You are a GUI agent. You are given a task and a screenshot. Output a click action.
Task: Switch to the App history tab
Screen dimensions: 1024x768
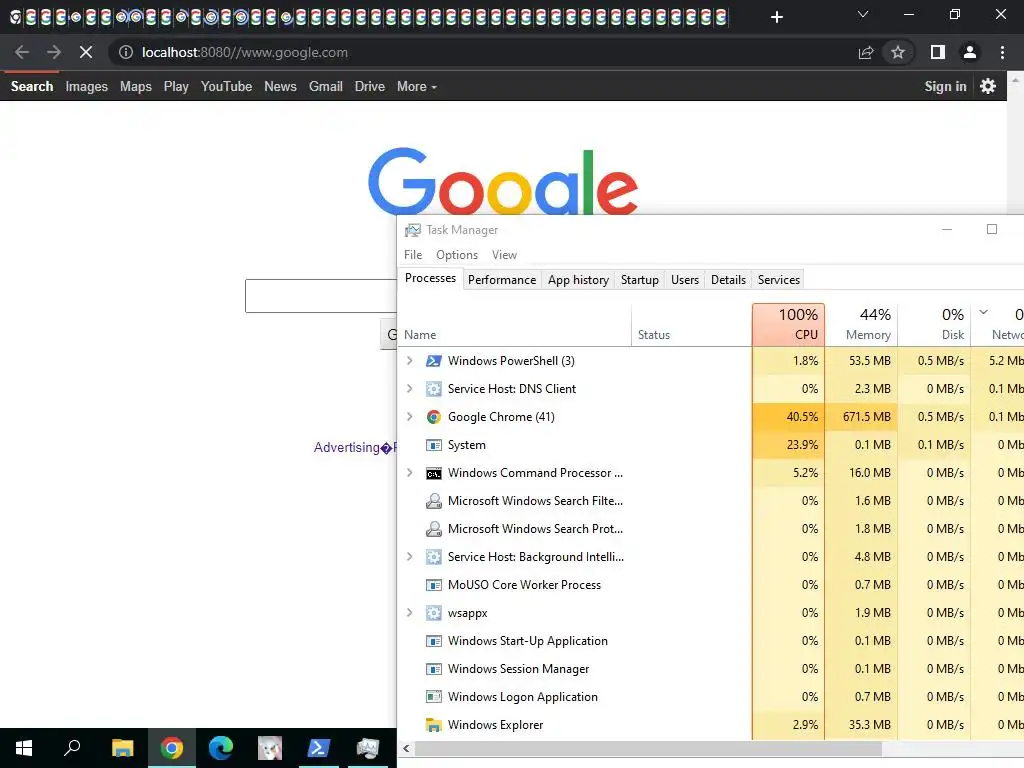(578, 280)
